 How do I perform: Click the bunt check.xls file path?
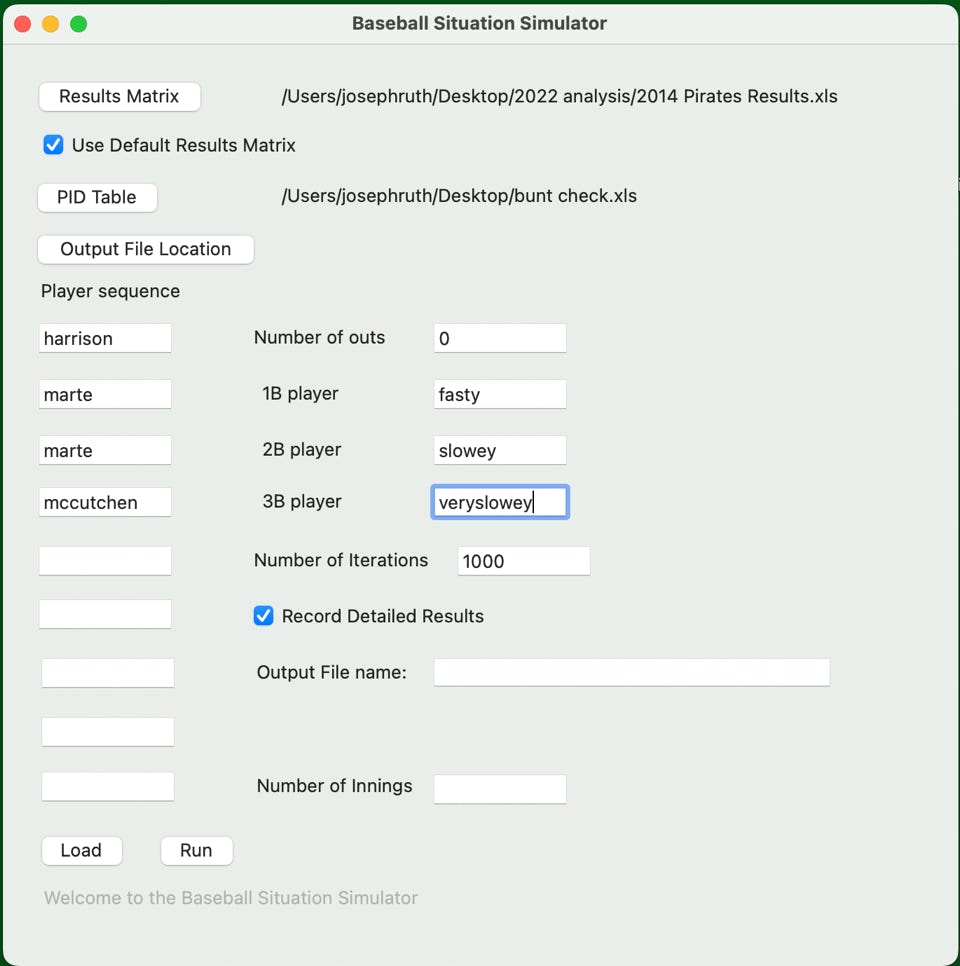[x=459, y=196]
